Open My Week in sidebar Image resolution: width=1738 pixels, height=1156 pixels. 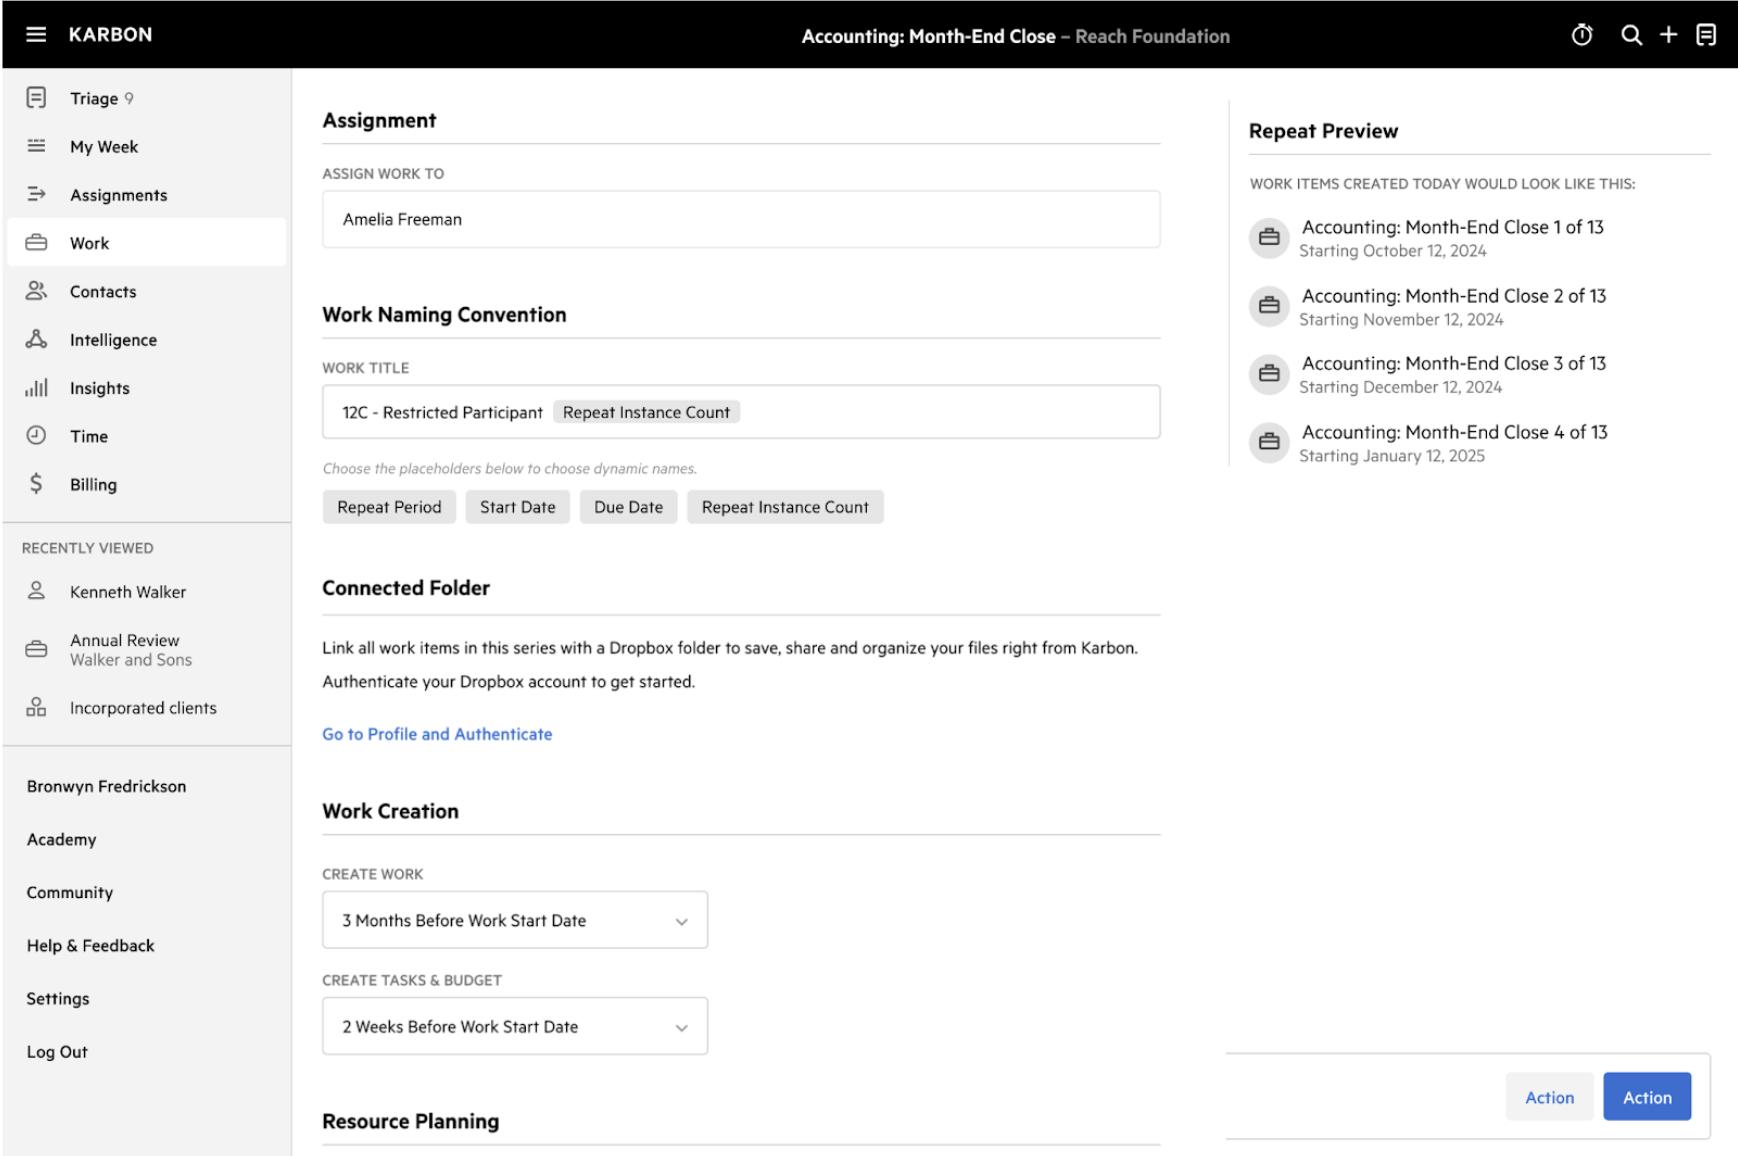tap(104, 147)
